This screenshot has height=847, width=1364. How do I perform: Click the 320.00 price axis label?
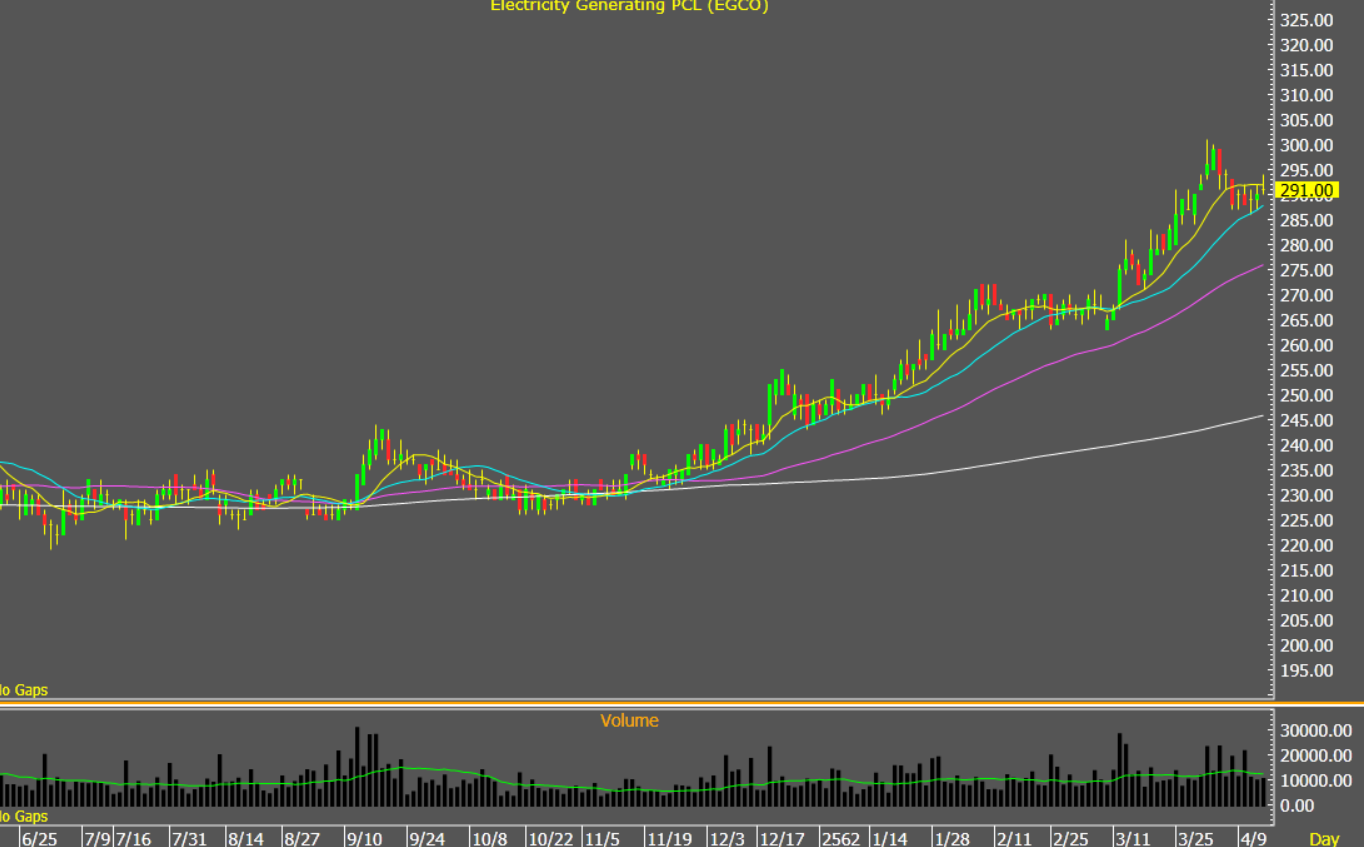tap(1307, 45)
